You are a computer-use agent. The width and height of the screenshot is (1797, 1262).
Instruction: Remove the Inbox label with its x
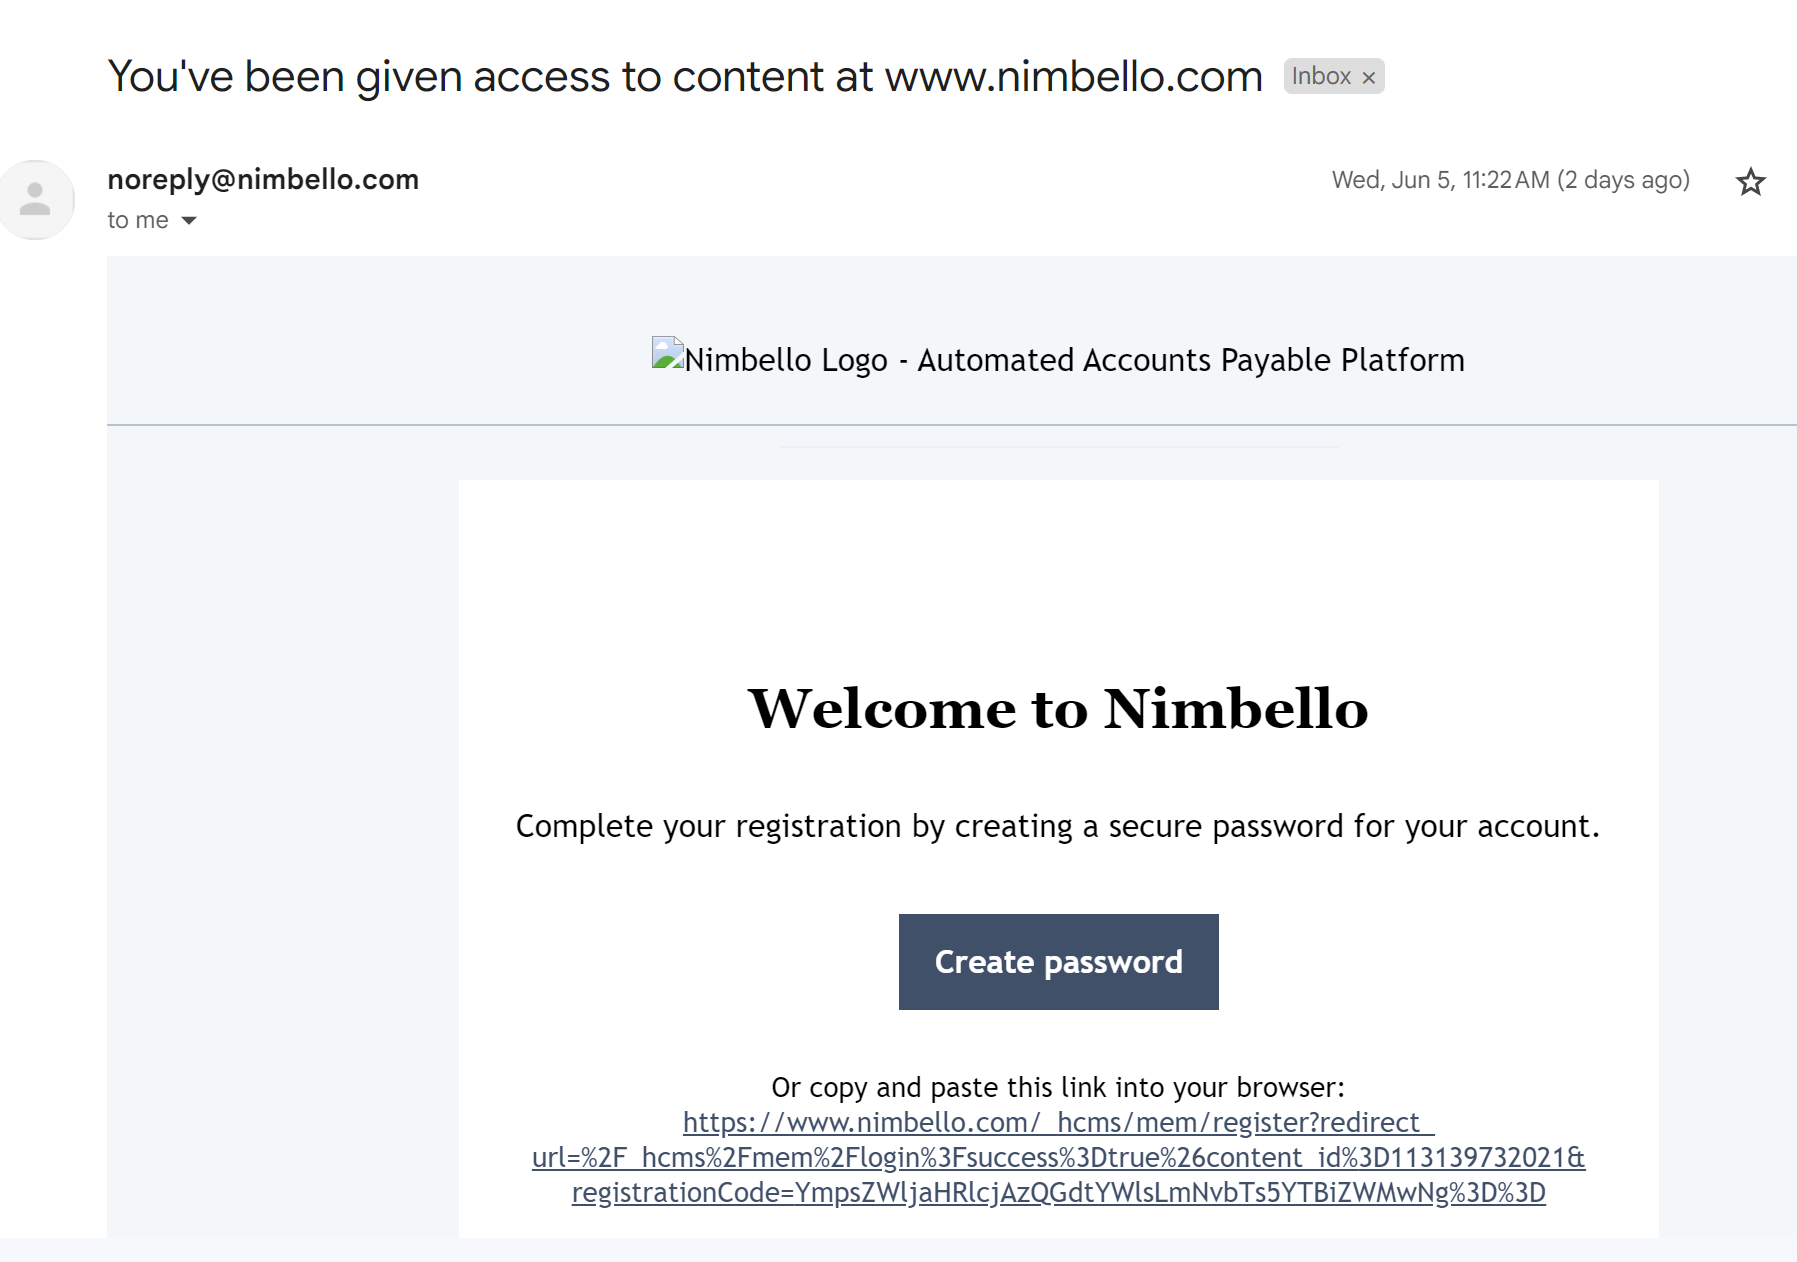coord(1369,78)
